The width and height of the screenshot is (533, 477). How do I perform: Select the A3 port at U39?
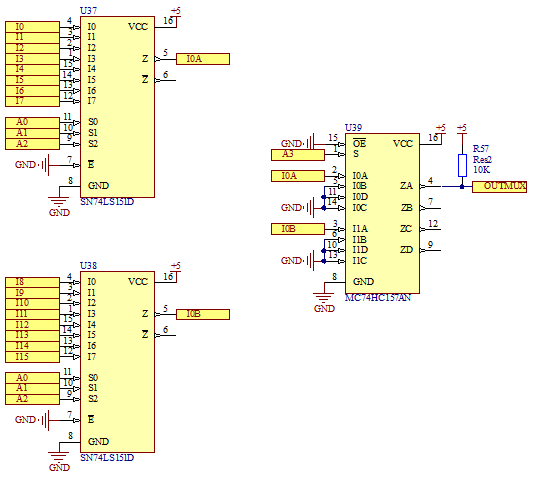point(298,155)
